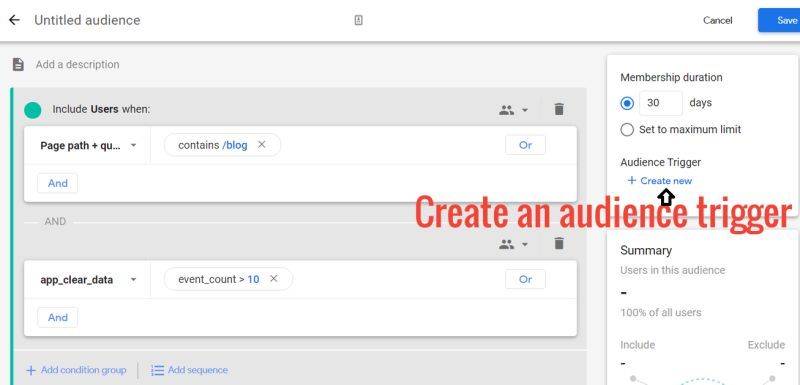Select the 30 days membership radio button
This screenshot has height=385, width=800.
627,104
